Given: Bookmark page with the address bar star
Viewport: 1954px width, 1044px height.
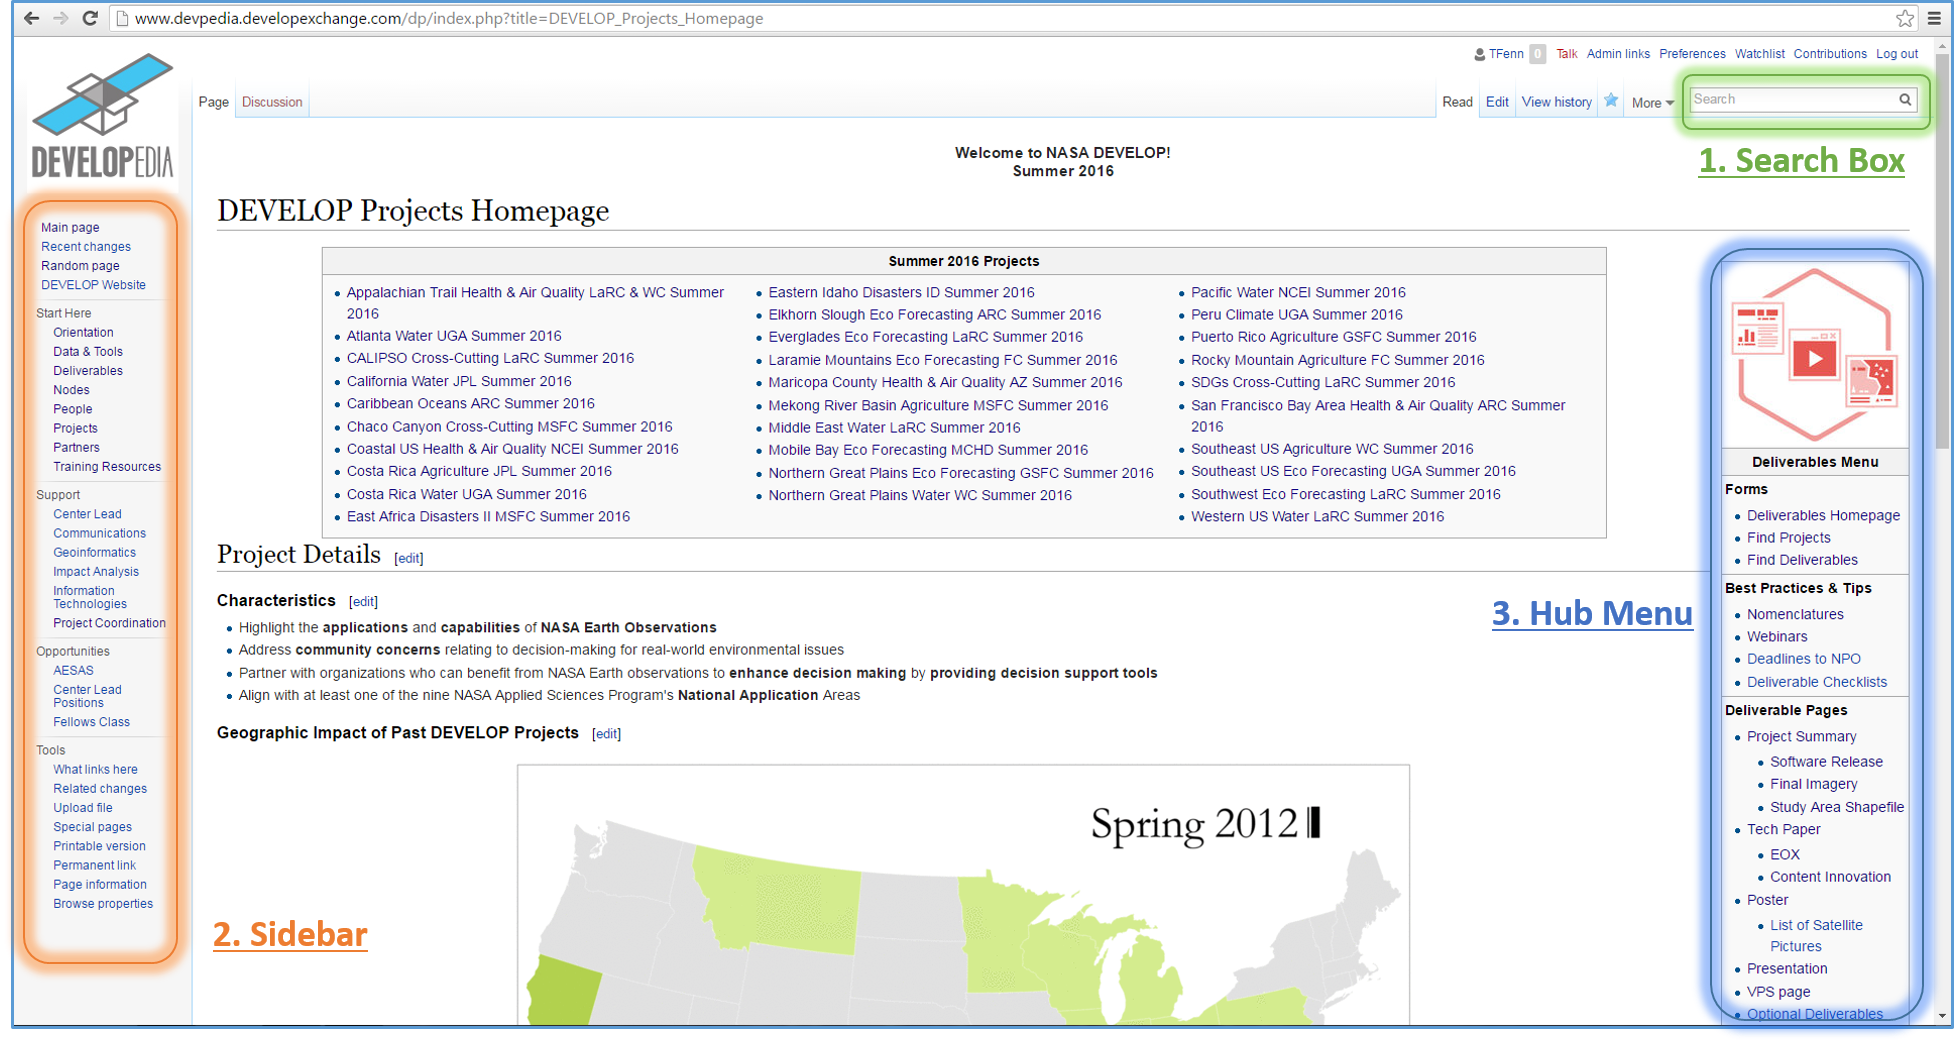Looking at the screenshot, I should coord(1905,18).
